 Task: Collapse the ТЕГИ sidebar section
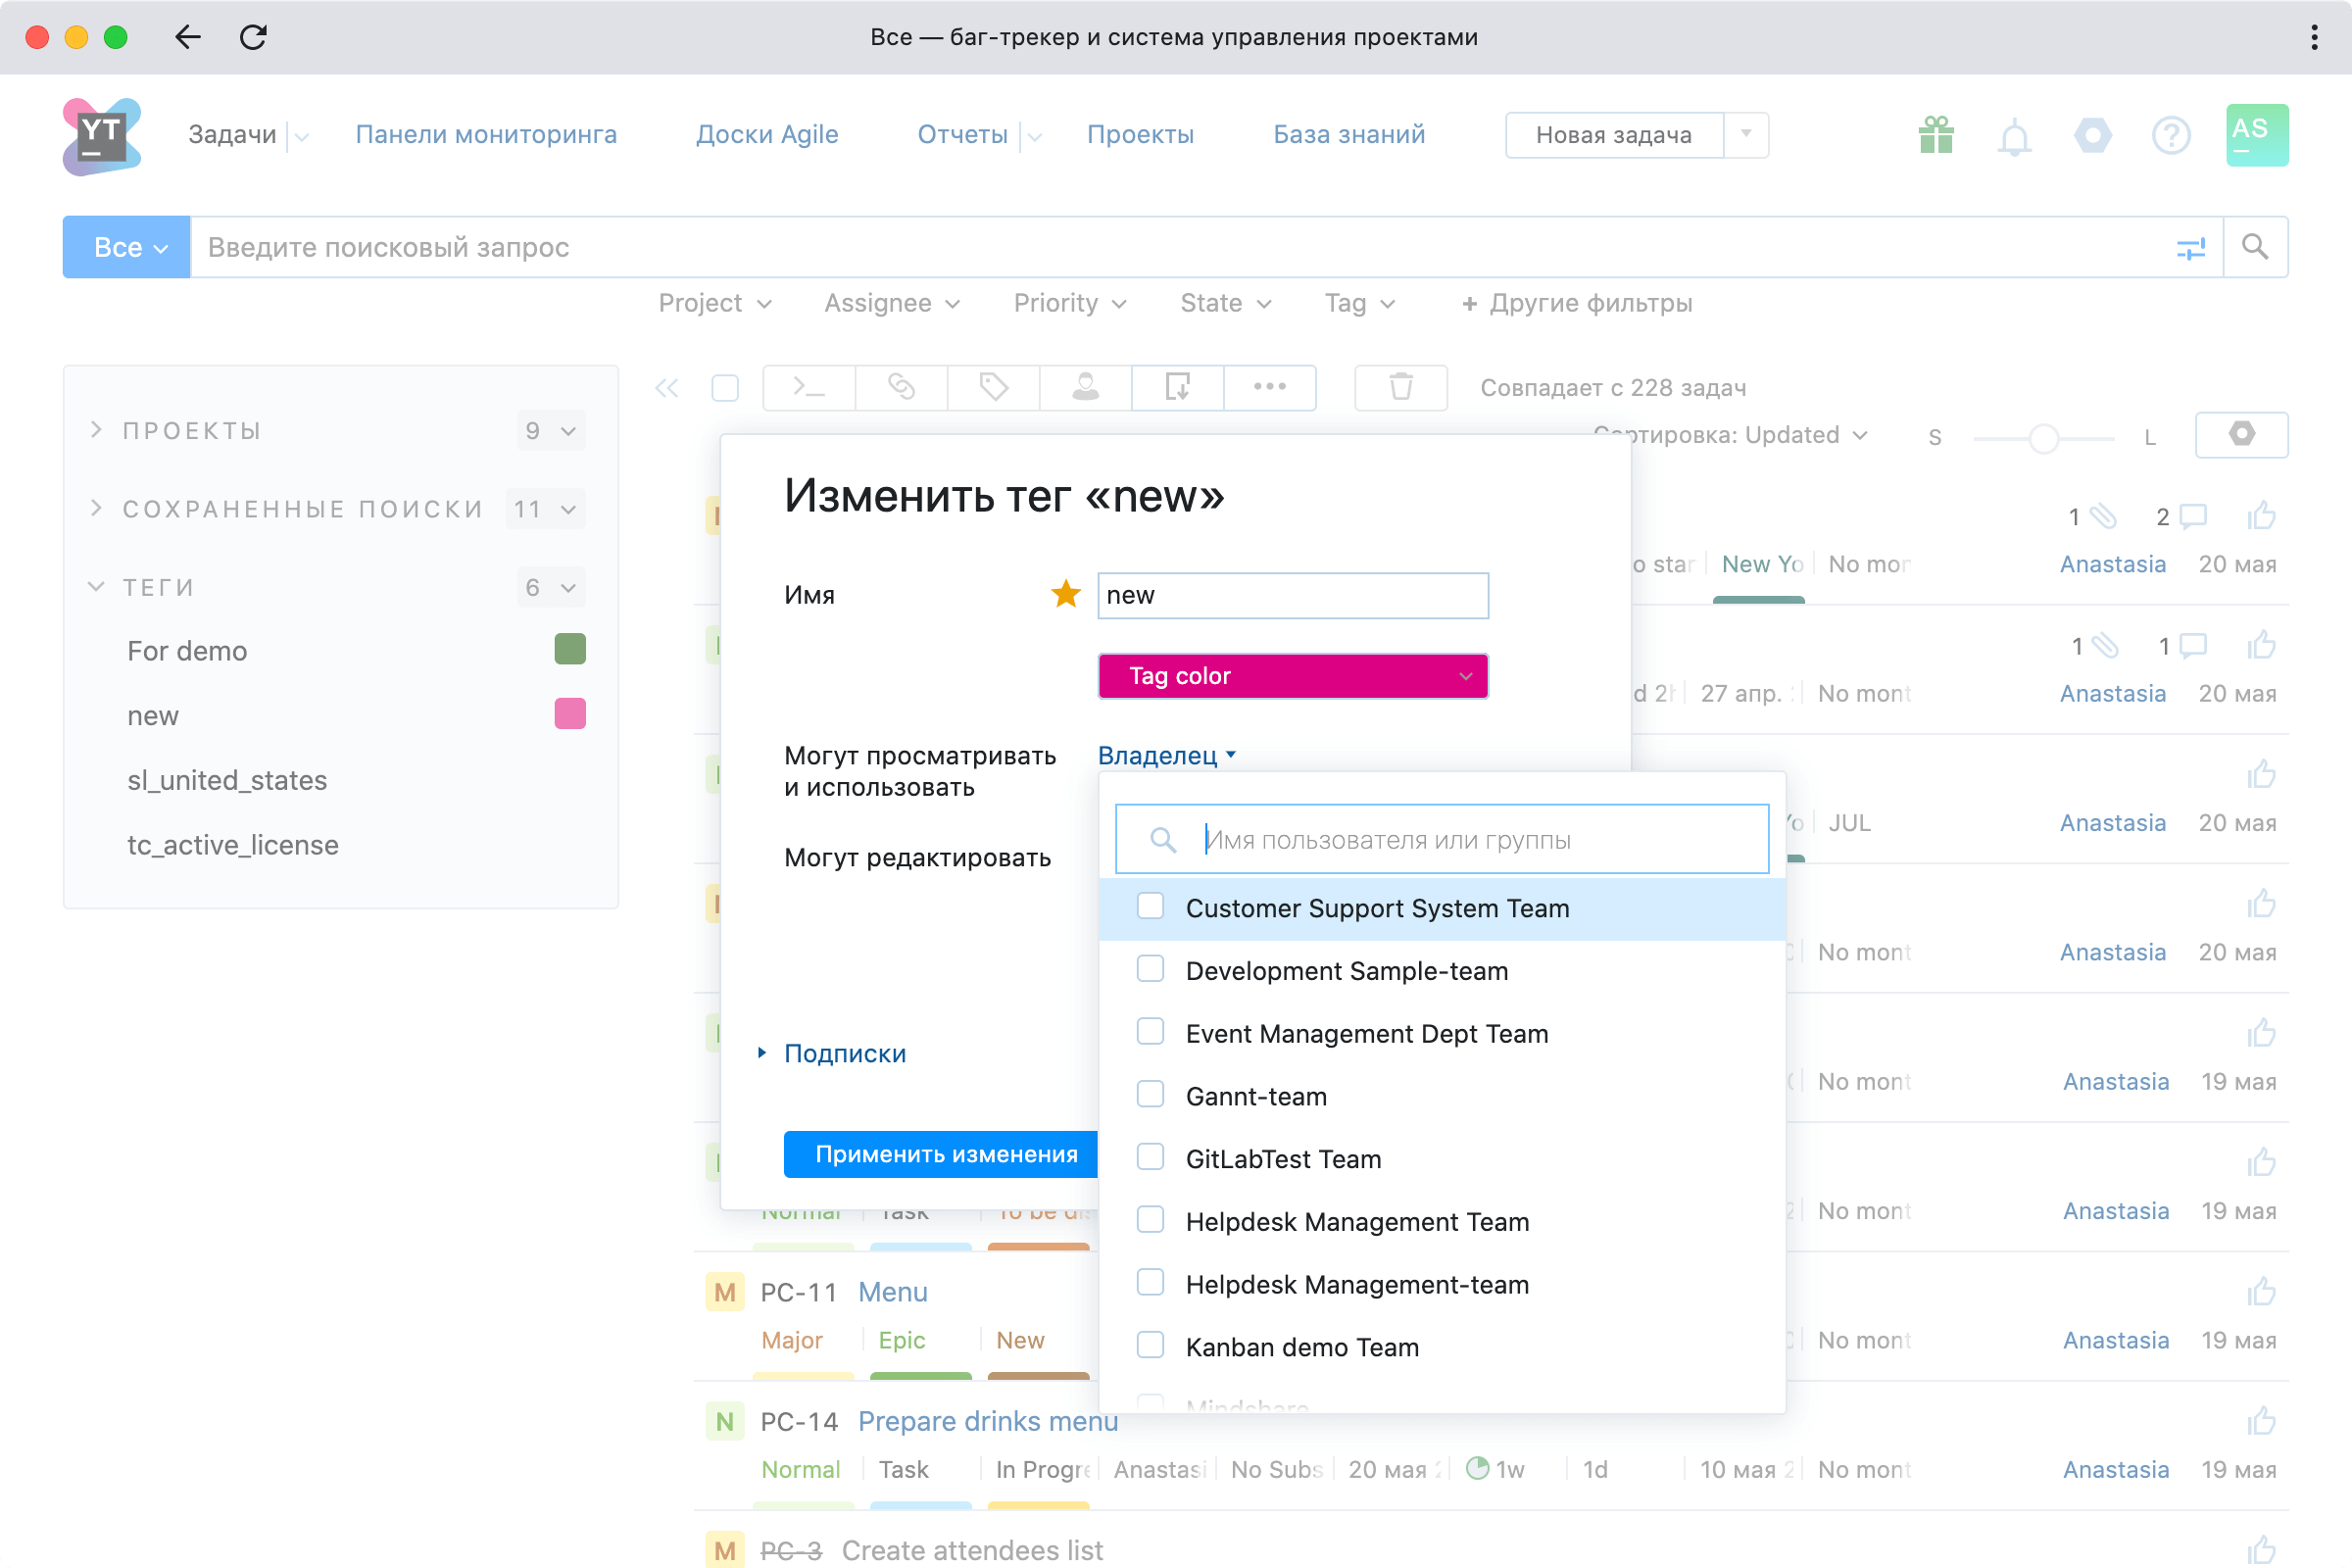tap(158, 587)
